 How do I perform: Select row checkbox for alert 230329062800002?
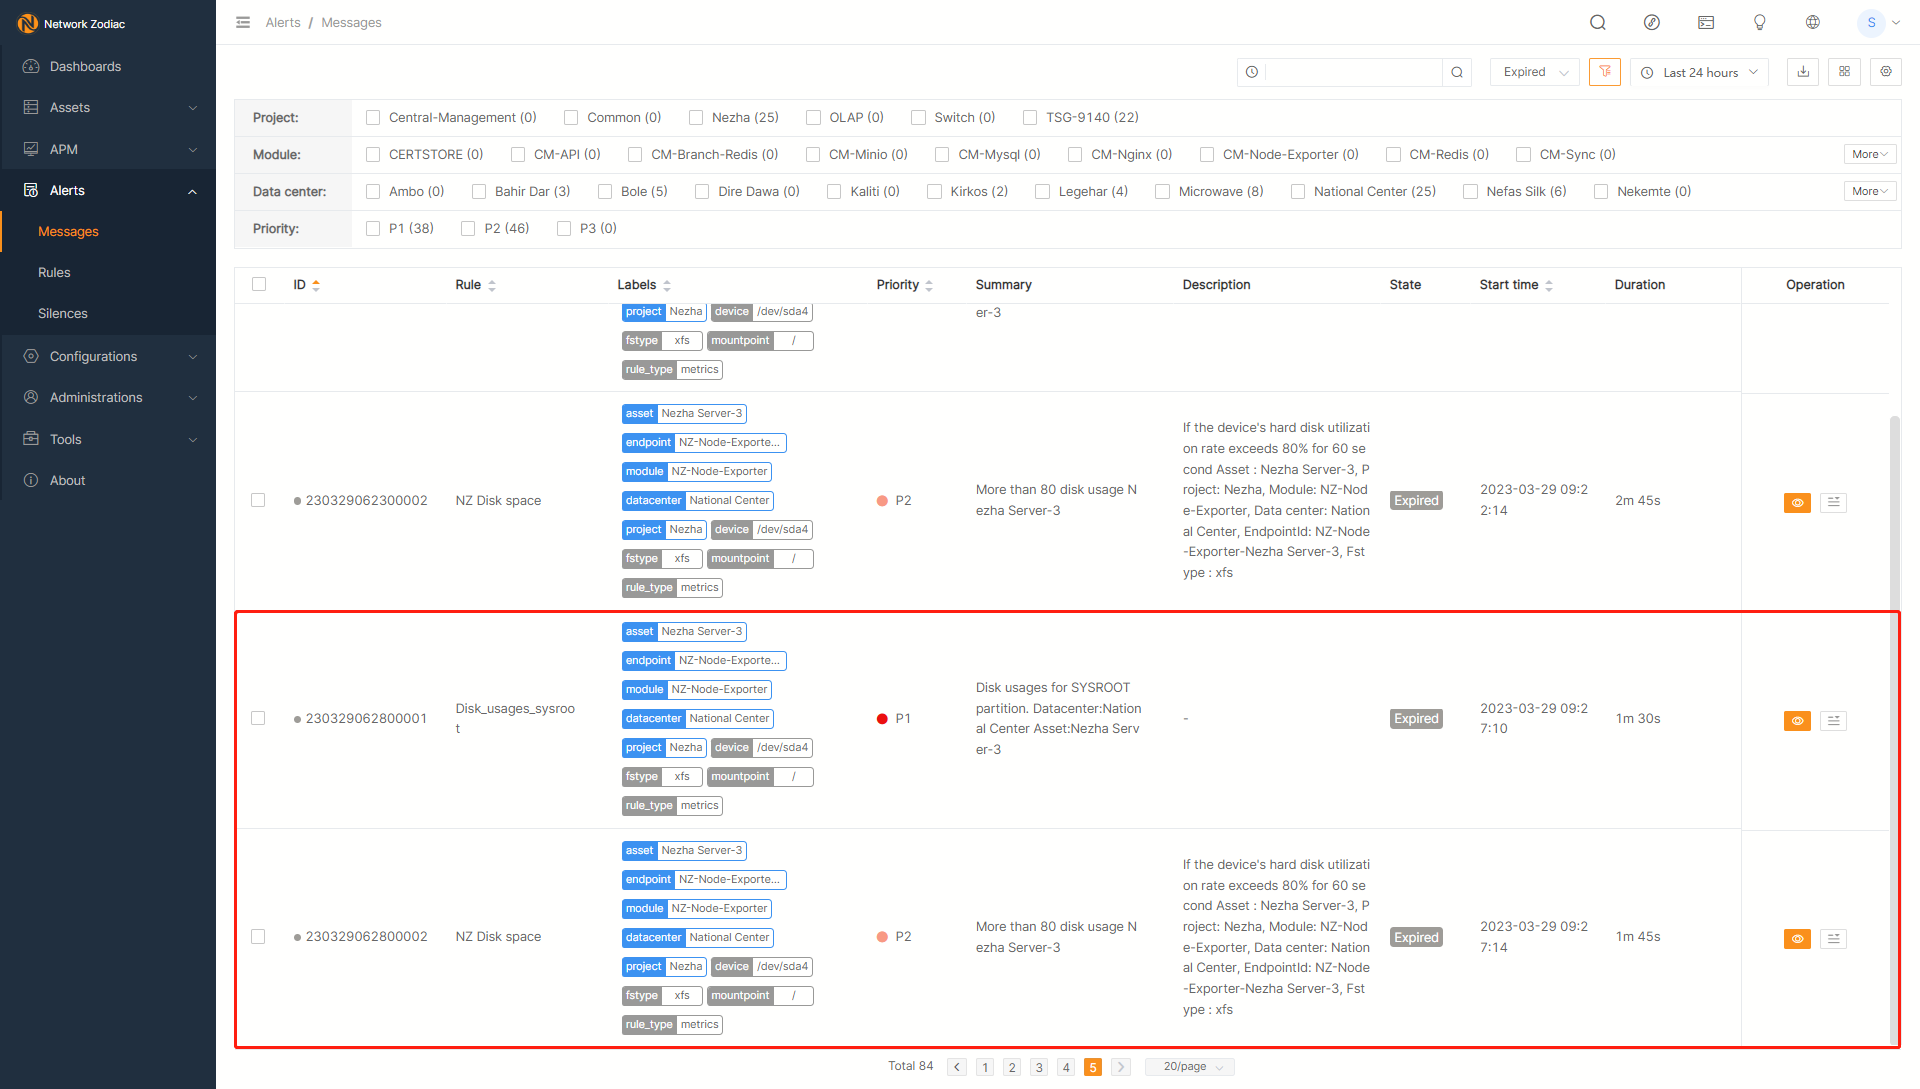pos(258,937)
